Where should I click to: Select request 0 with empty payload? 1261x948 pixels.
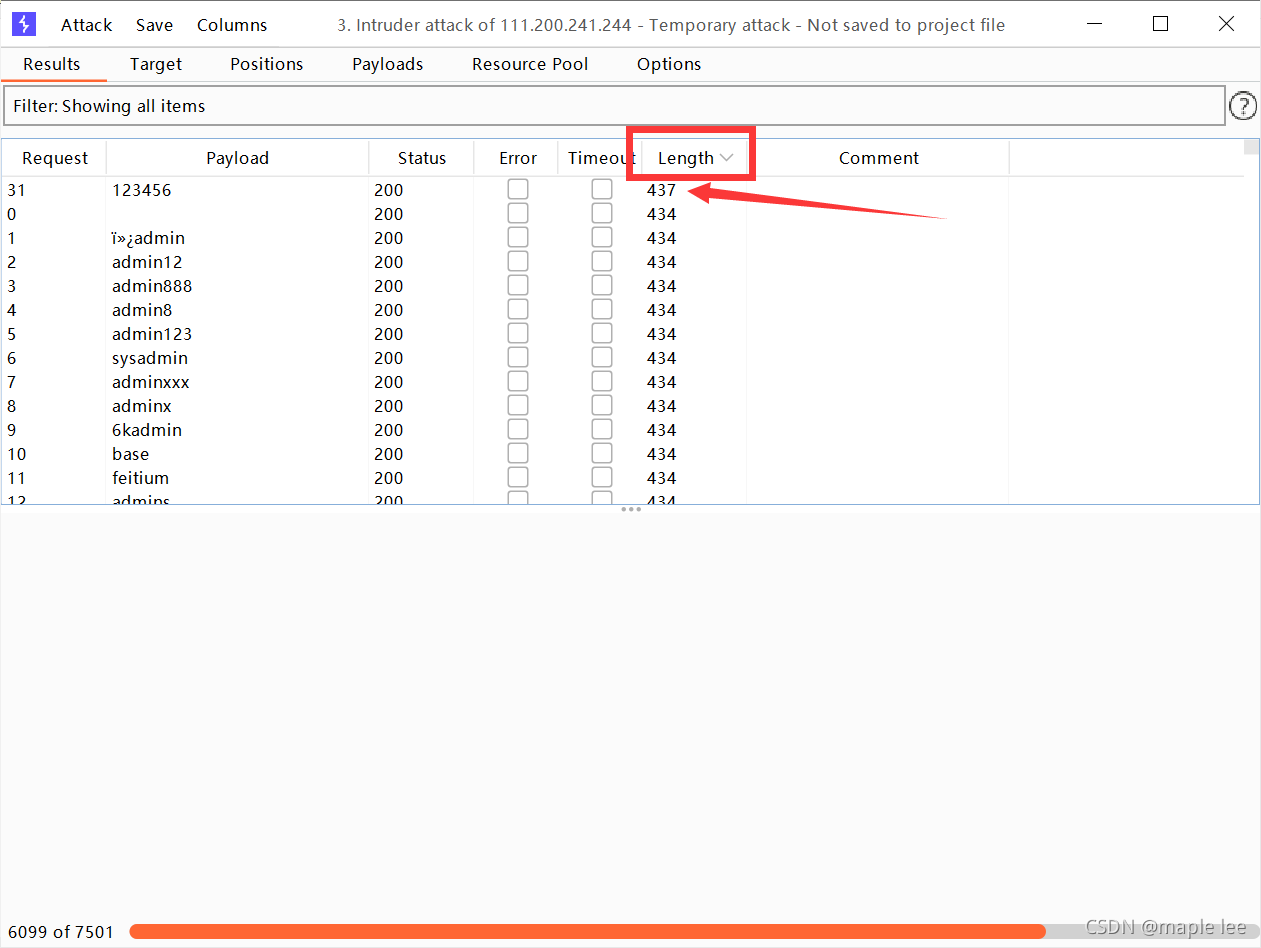click(623, 214)
